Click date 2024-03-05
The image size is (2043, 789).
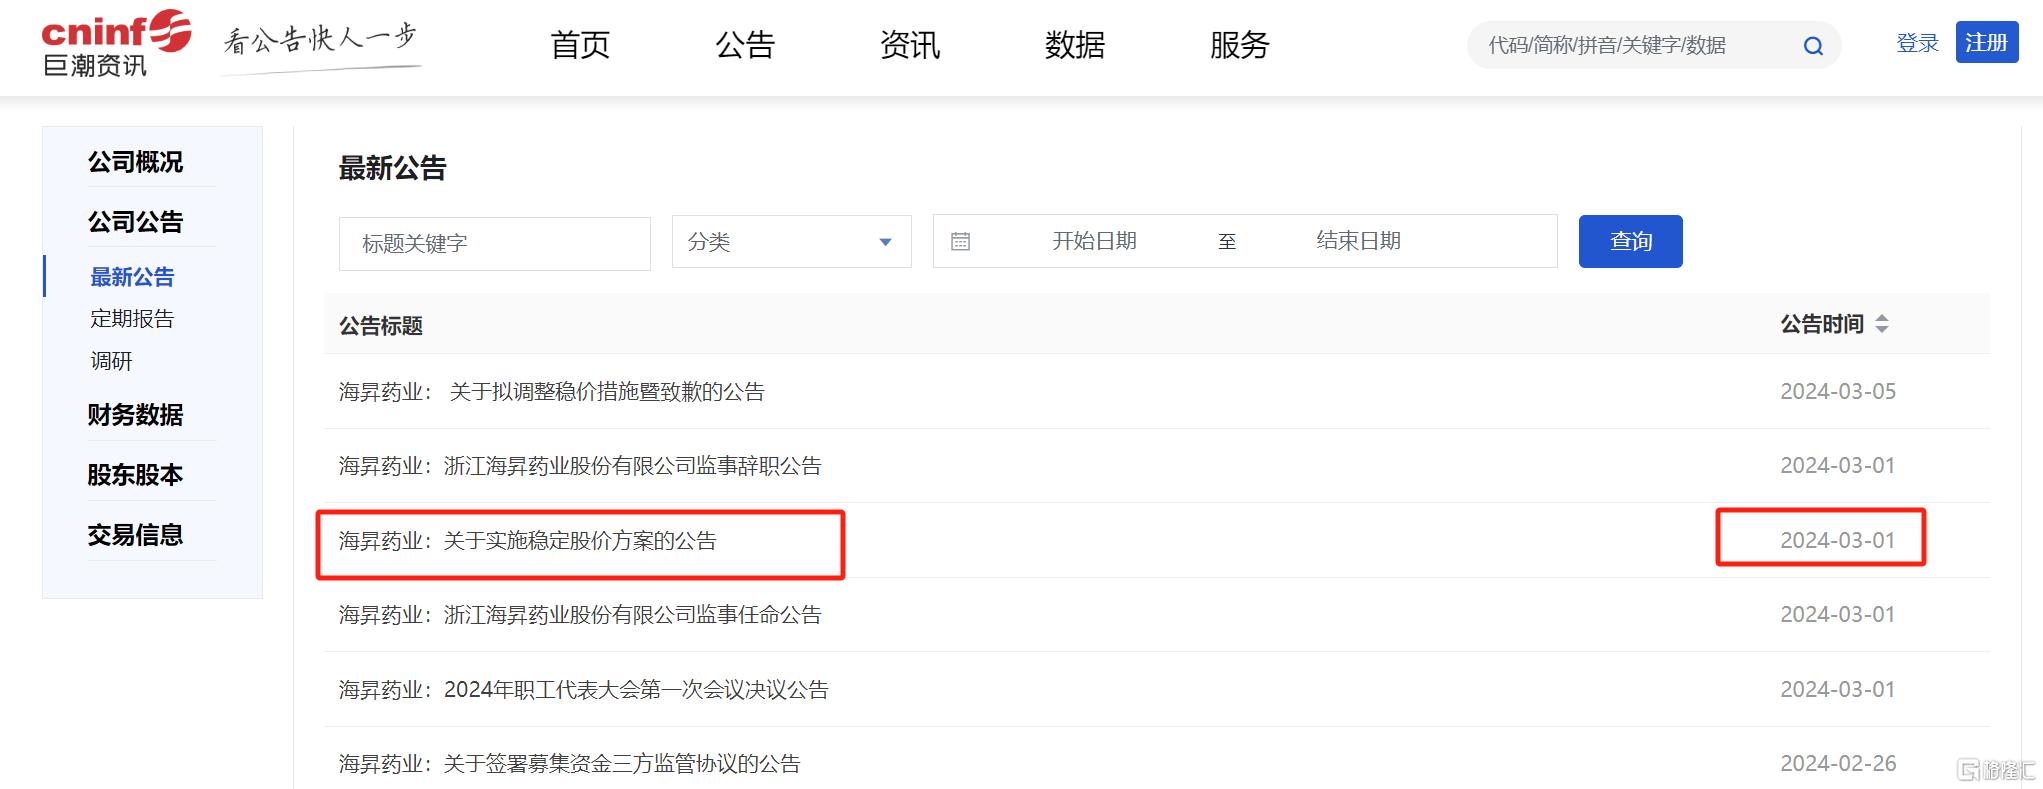click(1838, 392)
